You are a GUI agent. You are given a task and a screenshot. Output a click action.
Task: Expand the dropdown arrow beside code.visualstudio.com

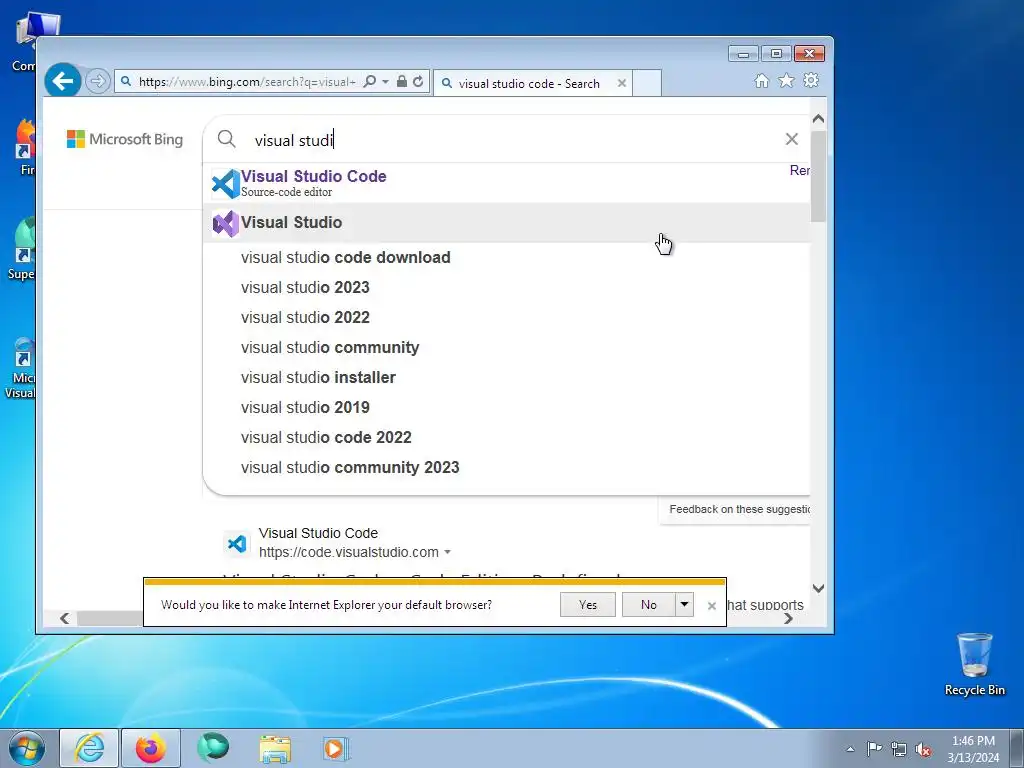pos(447,552)
